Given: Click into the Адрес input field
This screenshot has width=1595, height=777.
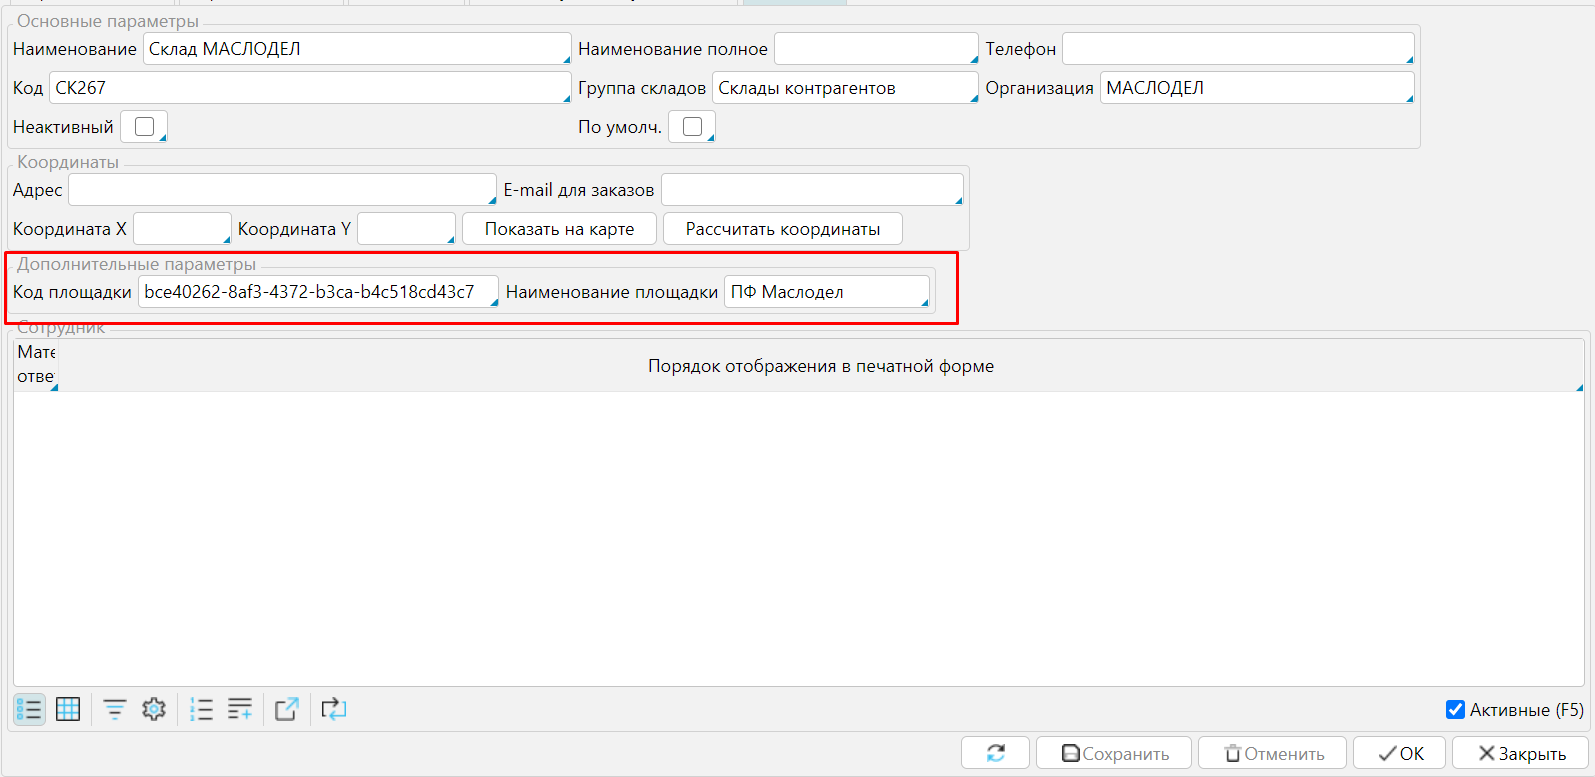Looking at the screenshot, I should click(x=281, y=190).
